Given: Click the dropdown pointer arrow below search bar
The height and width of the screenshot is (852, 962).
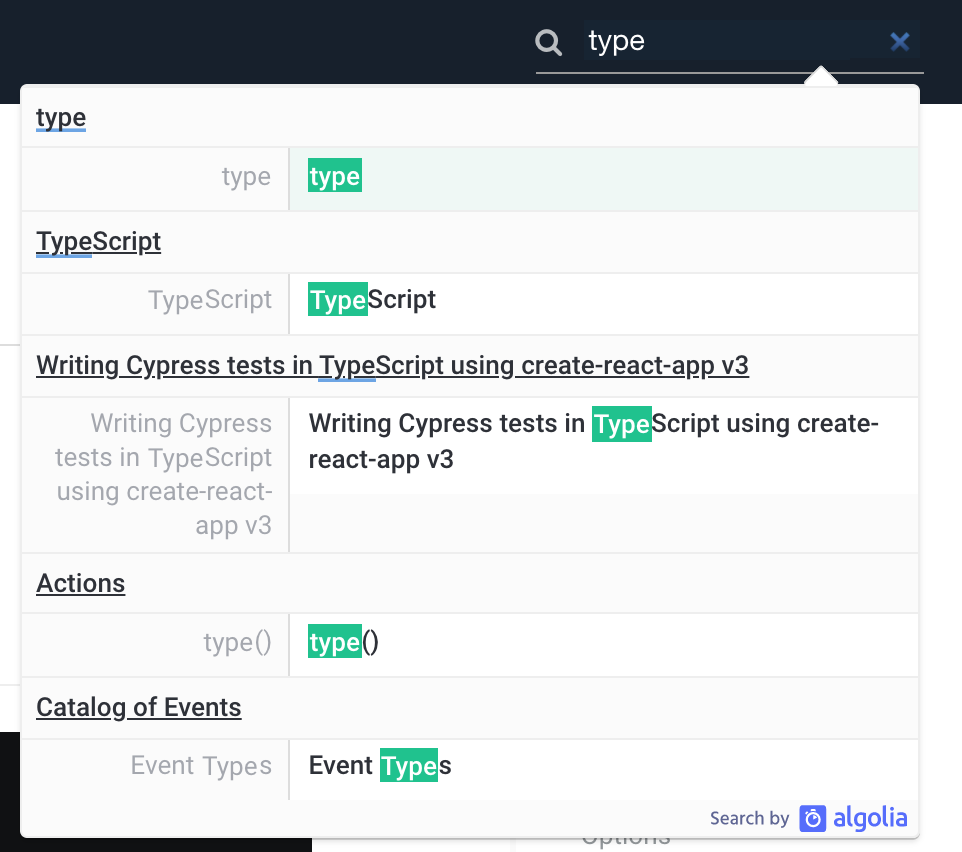Looking at the screenshot, I should coord(820,76).
